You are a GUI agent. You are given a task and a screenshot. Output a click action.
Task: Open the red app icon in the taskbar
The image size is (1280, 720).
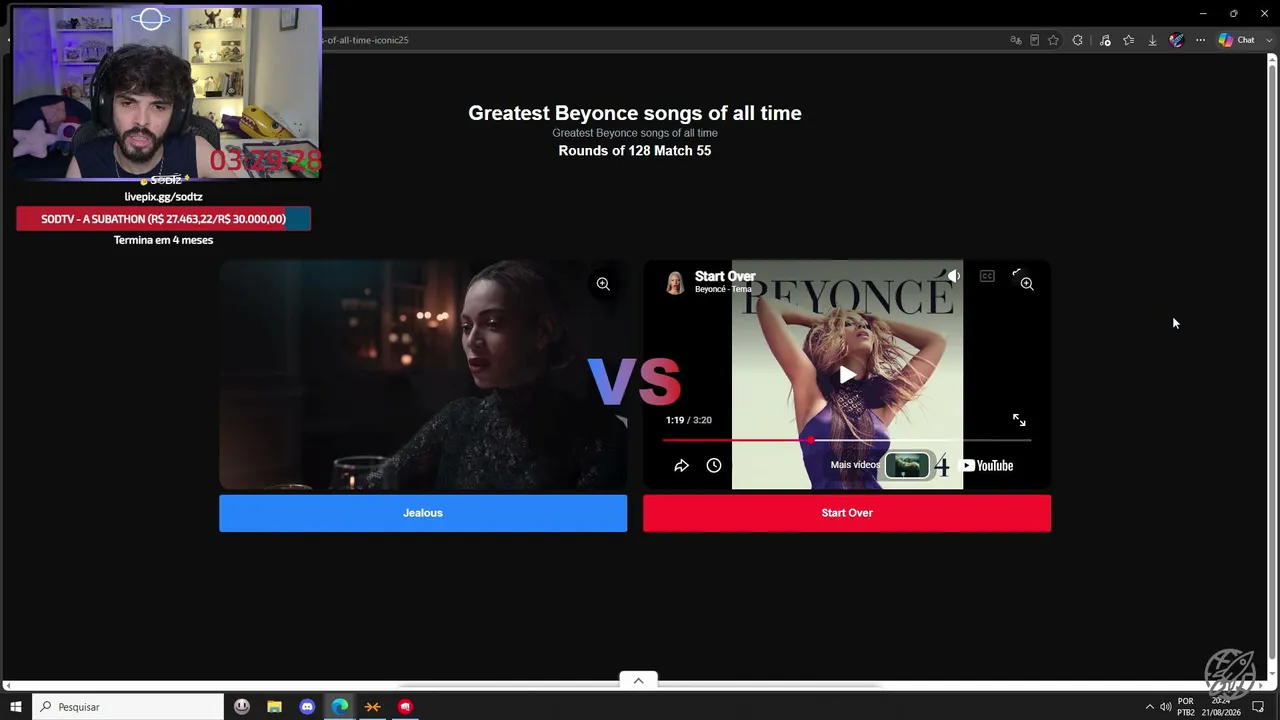point(405,707)
